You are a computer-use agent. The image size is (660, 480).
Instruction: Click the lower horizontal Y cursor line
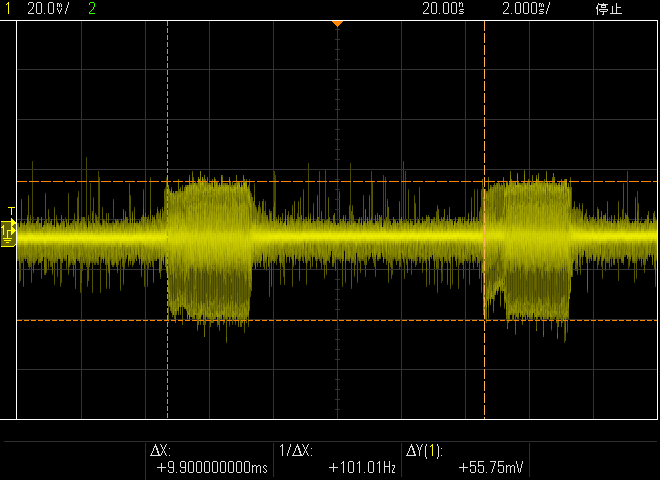(x=337, y=320)
